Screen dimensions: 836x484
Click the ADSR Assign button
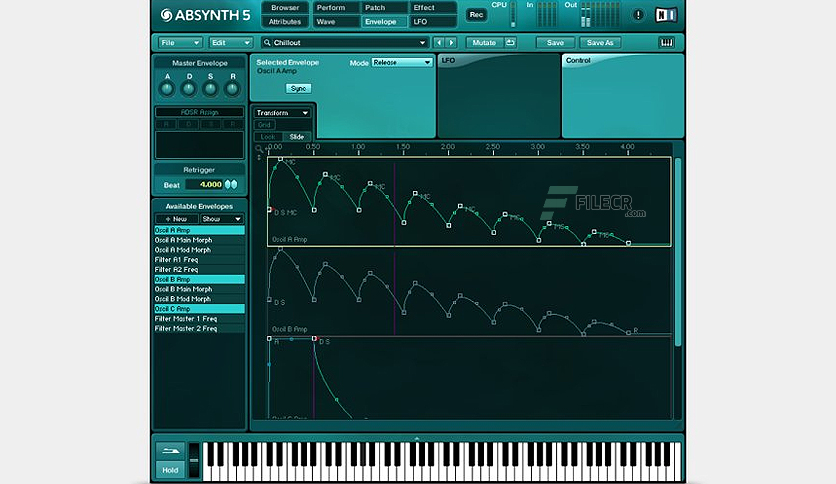point(199,112)
